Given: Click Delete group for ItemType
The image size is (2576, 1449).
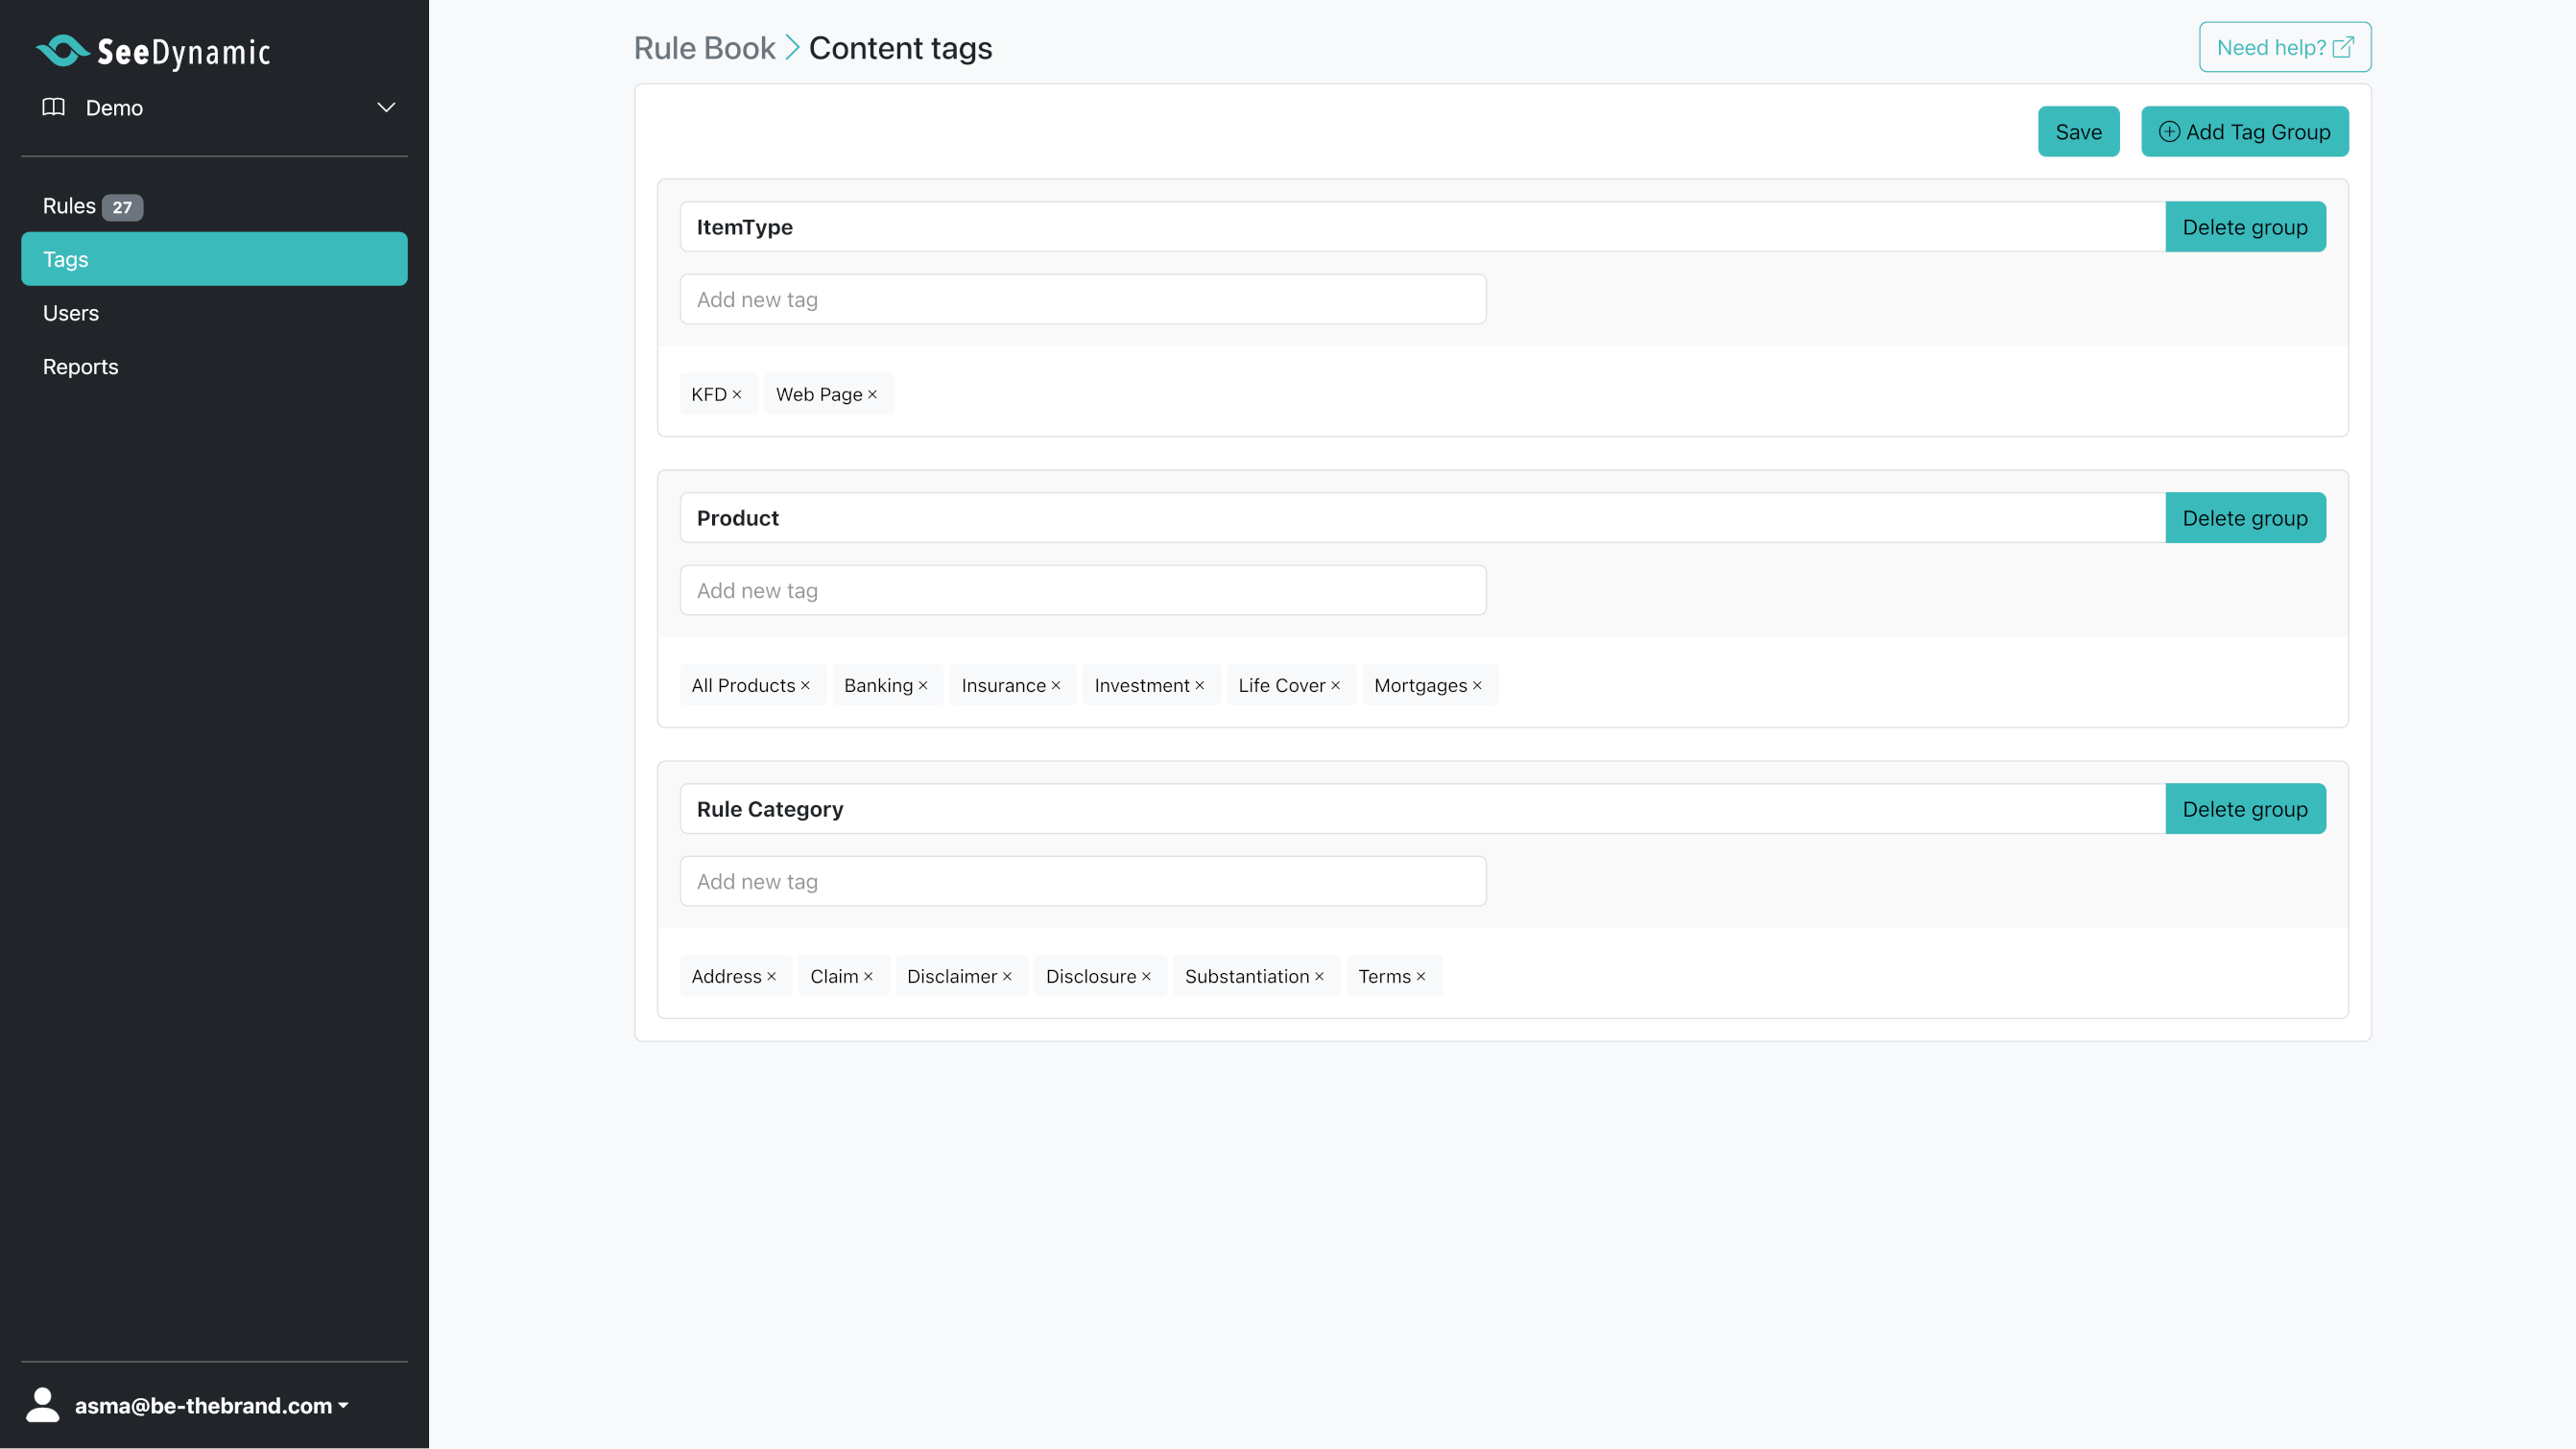Looking at the screenshot, I should point(2245,226).
